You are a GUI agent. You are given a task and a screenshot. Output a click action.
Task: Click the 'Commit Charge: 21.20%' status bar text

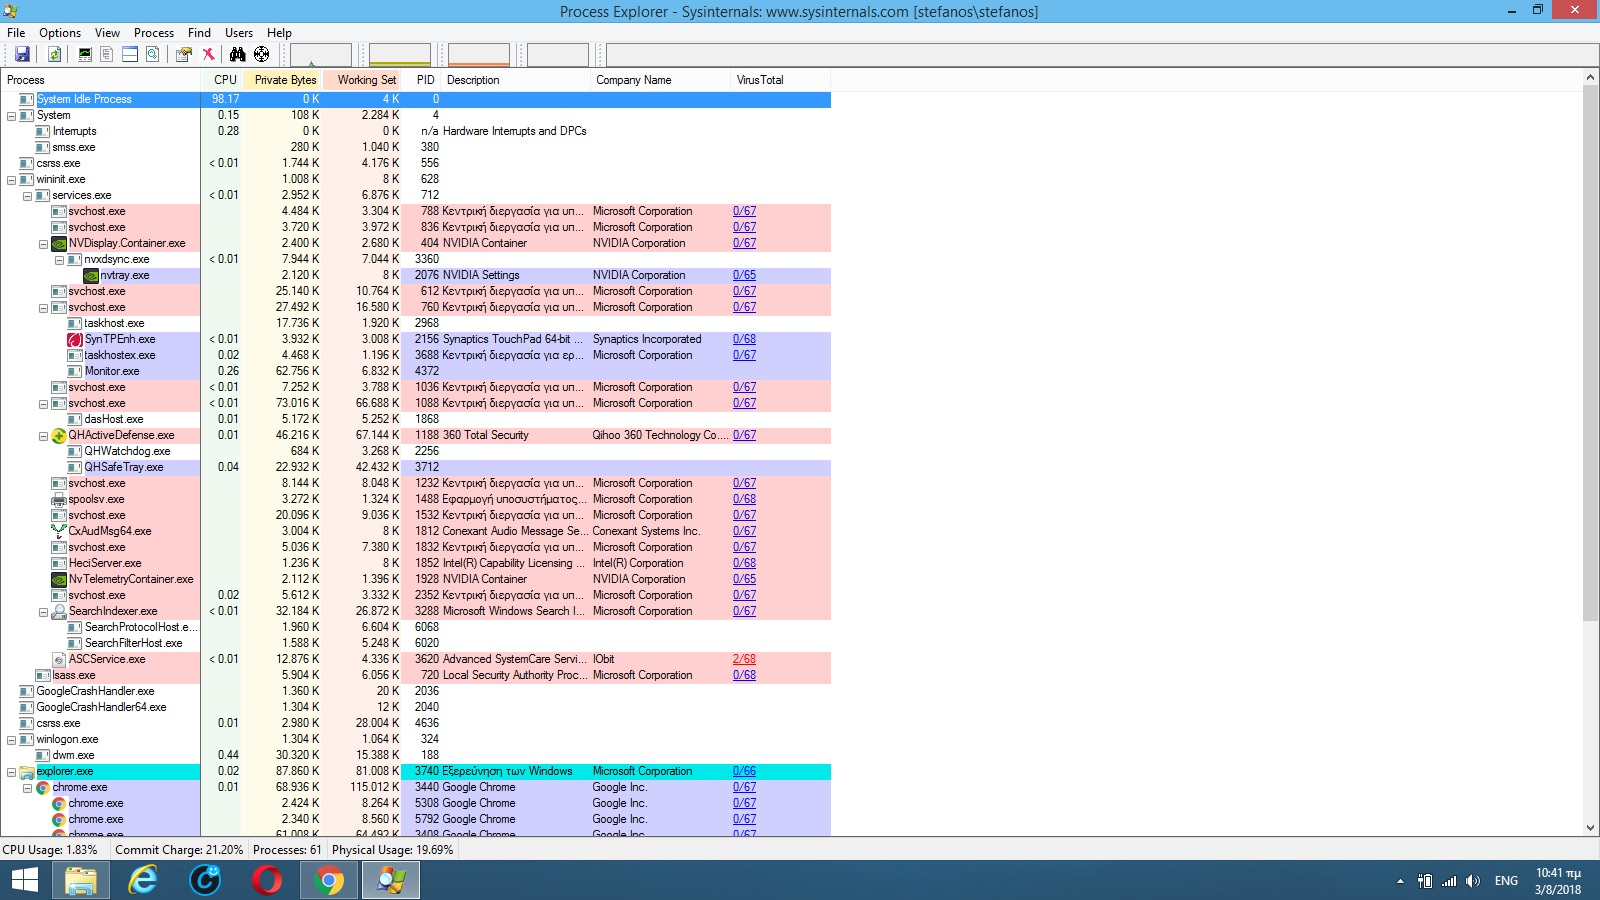click(179, 850)
